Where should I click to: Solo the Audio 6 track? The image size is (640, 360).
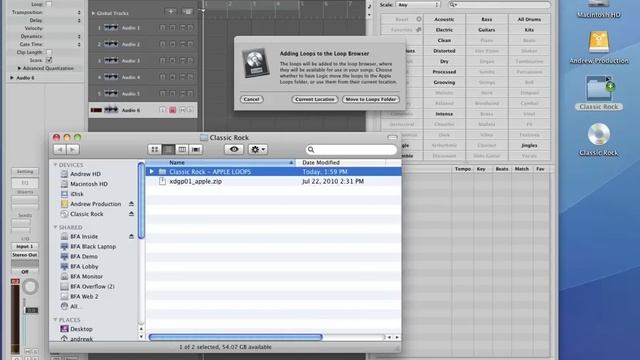tap(190, 110)
